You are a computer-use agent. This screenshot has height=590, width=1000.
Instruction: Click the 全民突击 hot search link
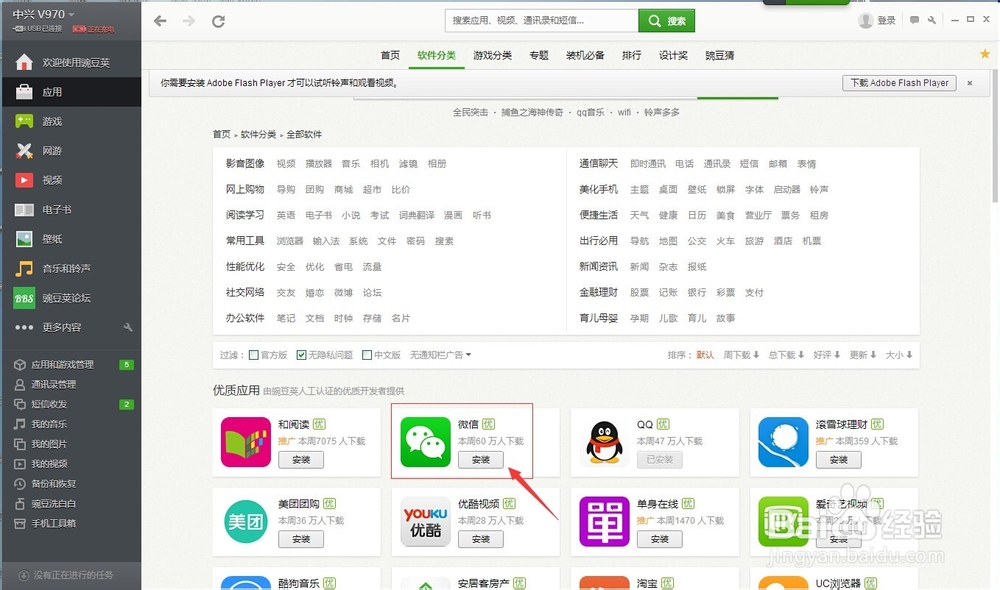(470, 112)
